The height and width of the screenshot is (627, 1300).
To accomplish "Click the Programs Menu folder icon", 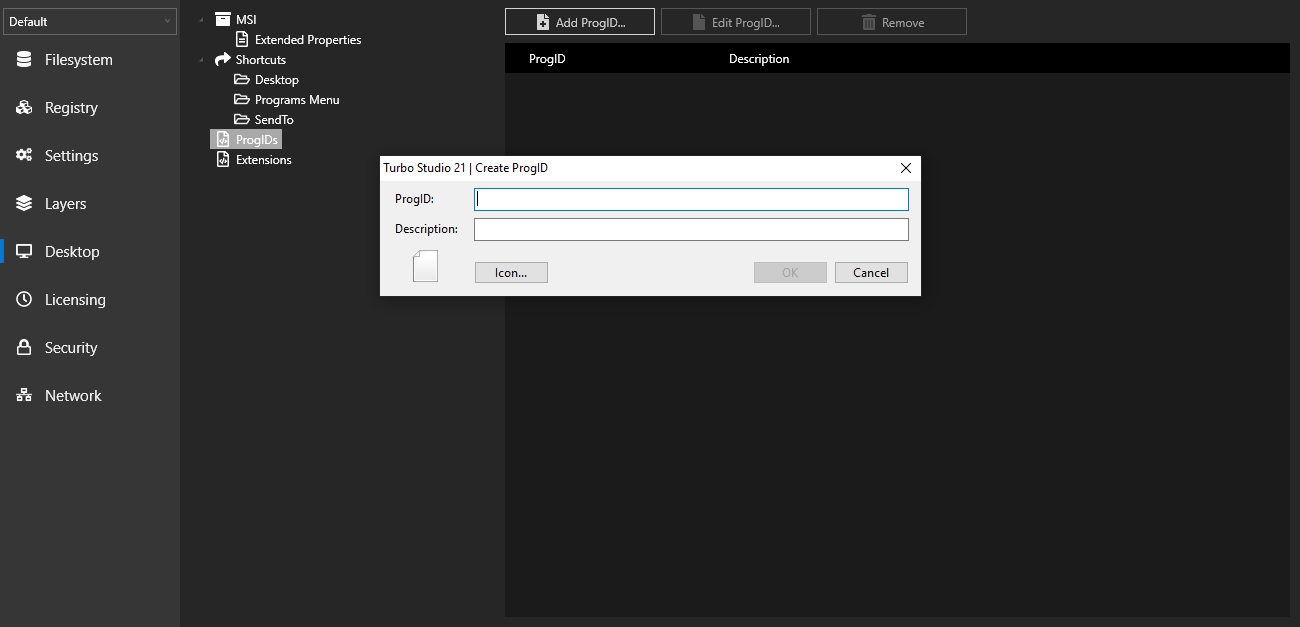I will coord(242,100).
